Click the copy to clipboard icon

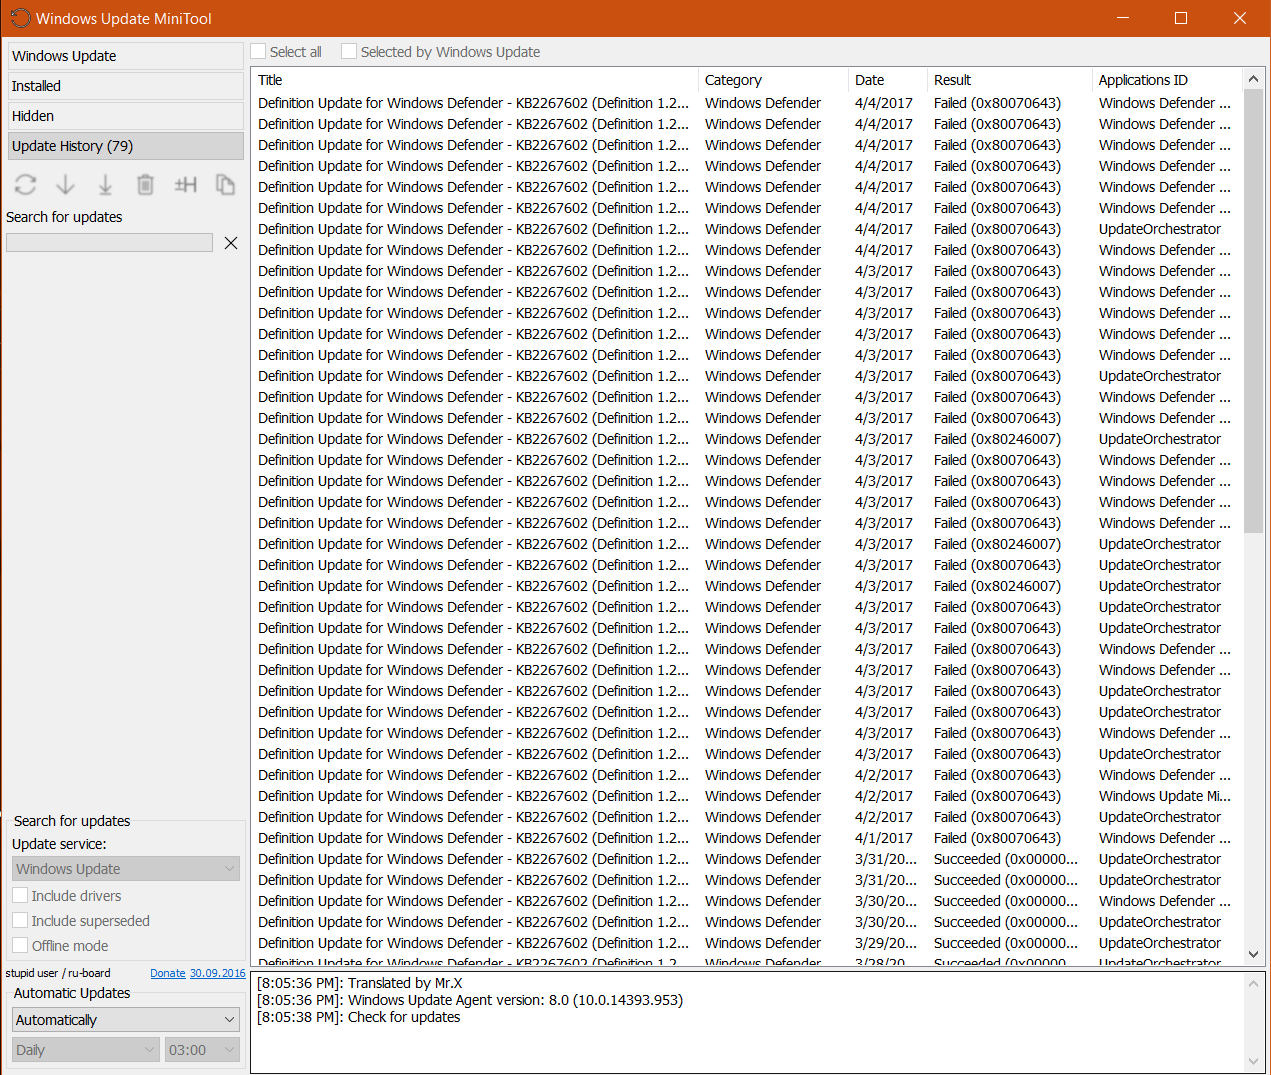point(226,185)
